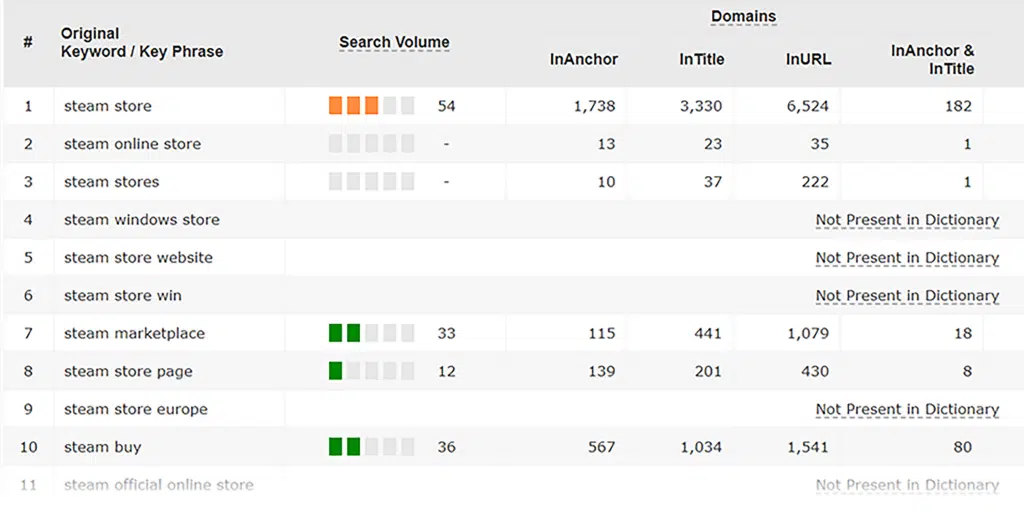Sort by the InAnchor column header
1024x515 pixels.
(x=583, y=59)
